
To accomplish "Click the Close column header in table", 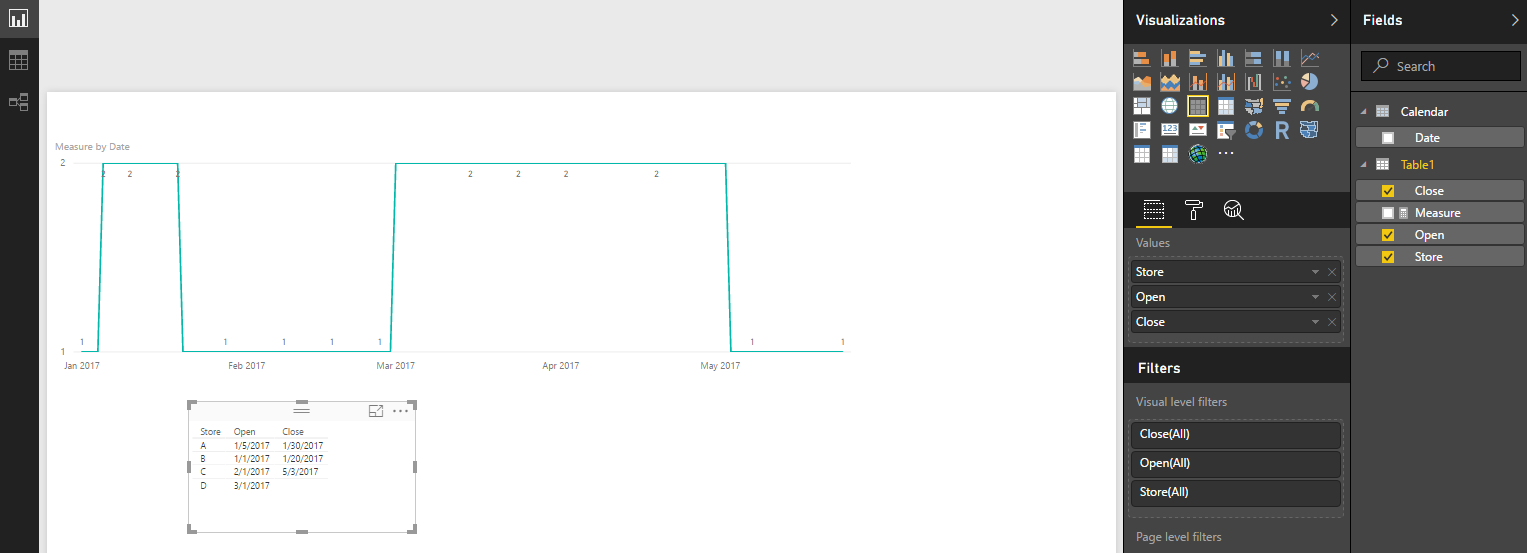I will click(293, 432).
